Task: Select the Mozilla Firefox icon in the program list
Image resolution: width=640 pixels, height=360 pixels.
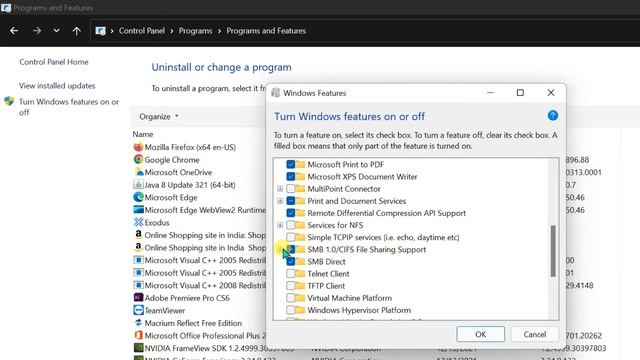Action: pyautogui.click(x=138, y=147)
